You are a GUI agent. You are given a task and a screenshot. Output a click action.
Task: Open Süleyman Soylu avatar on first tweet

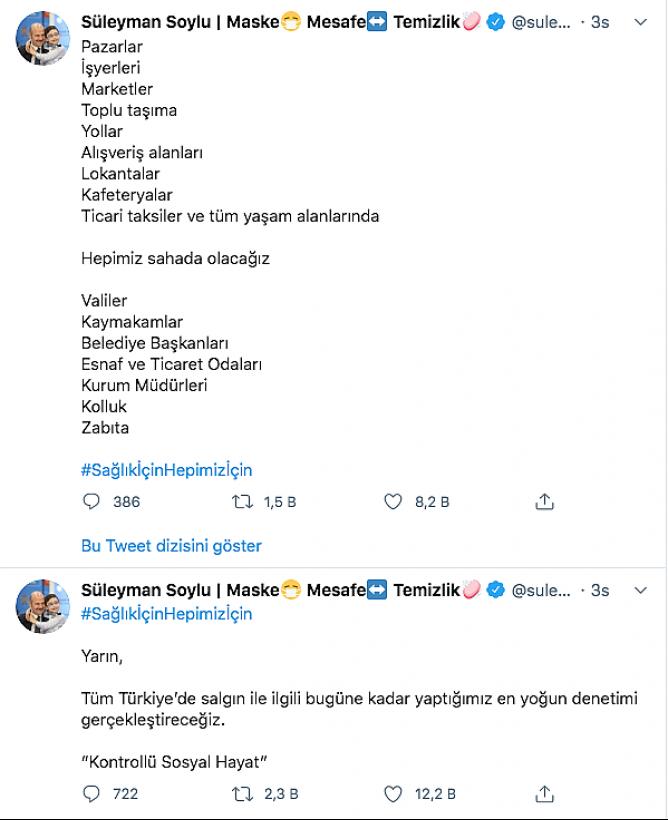click(x=43, y=38)
